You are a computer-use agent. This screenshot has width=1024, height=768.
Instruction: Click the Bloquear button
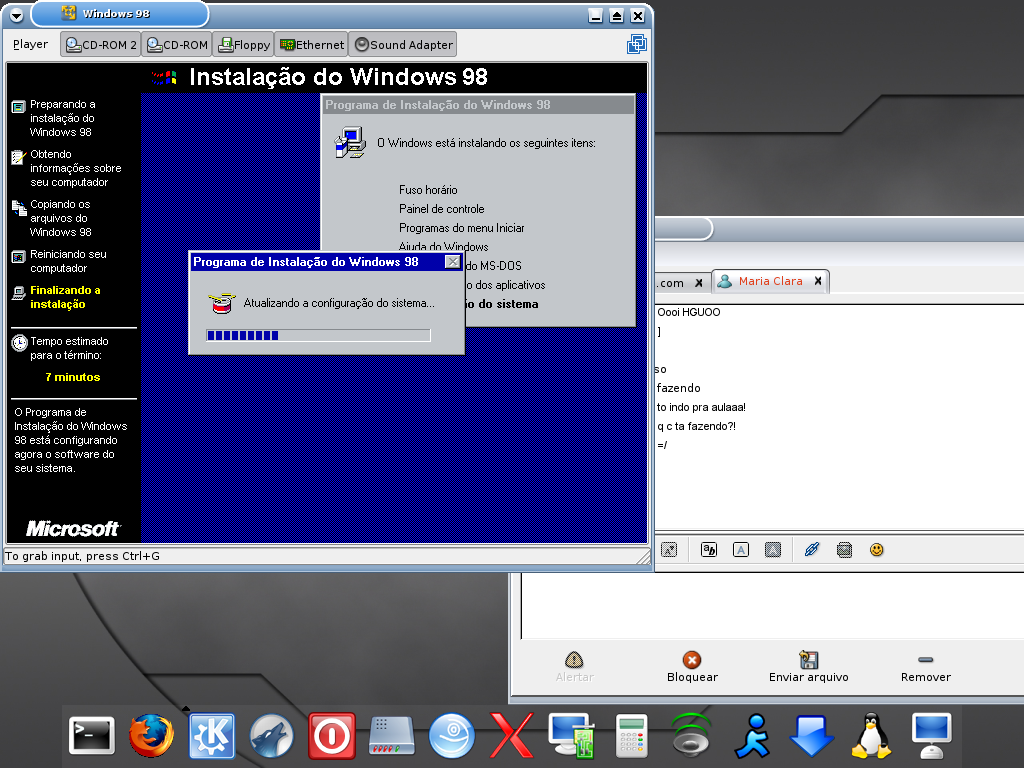pos(692,667)
